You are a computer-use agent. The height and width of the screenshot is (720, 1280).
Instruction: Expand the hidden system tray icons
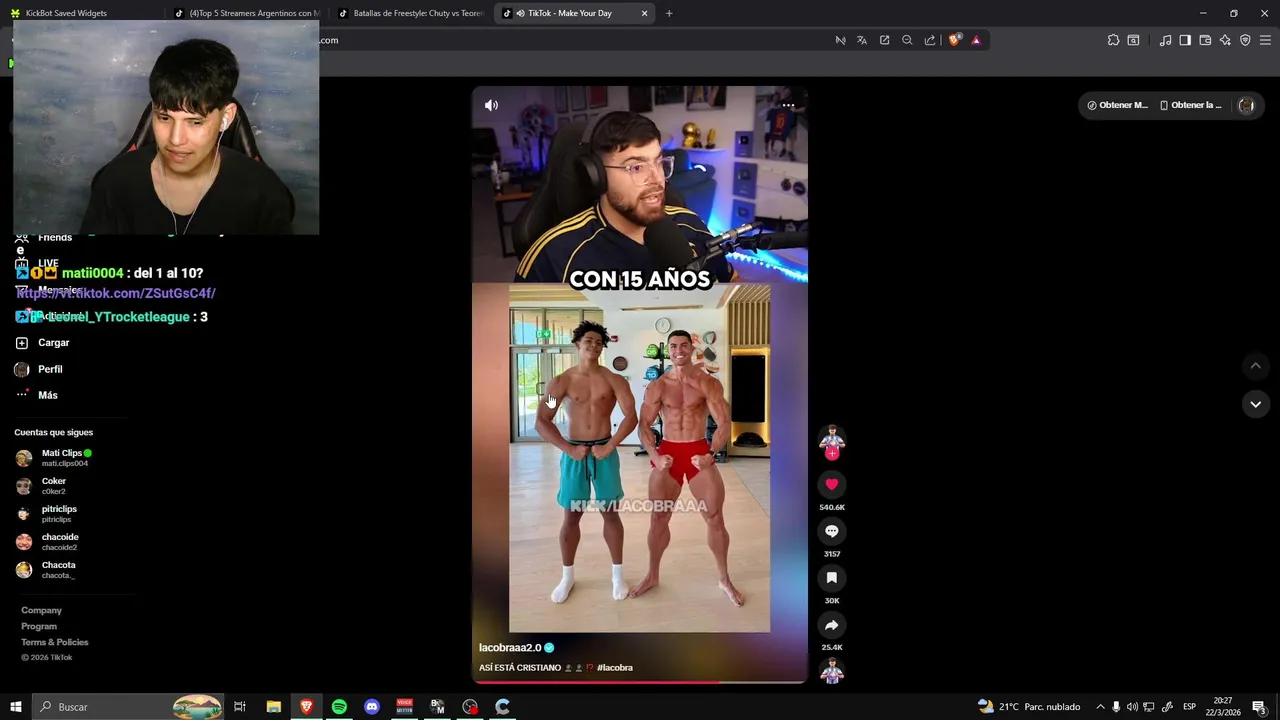point(1100,707)
